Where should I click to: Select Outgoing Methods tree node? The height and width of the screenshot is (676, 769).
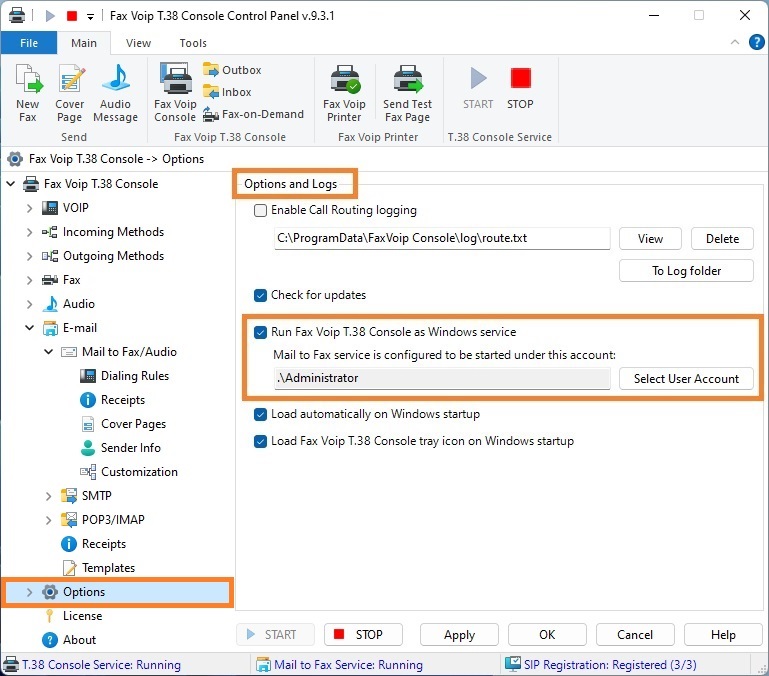[113, 256]
